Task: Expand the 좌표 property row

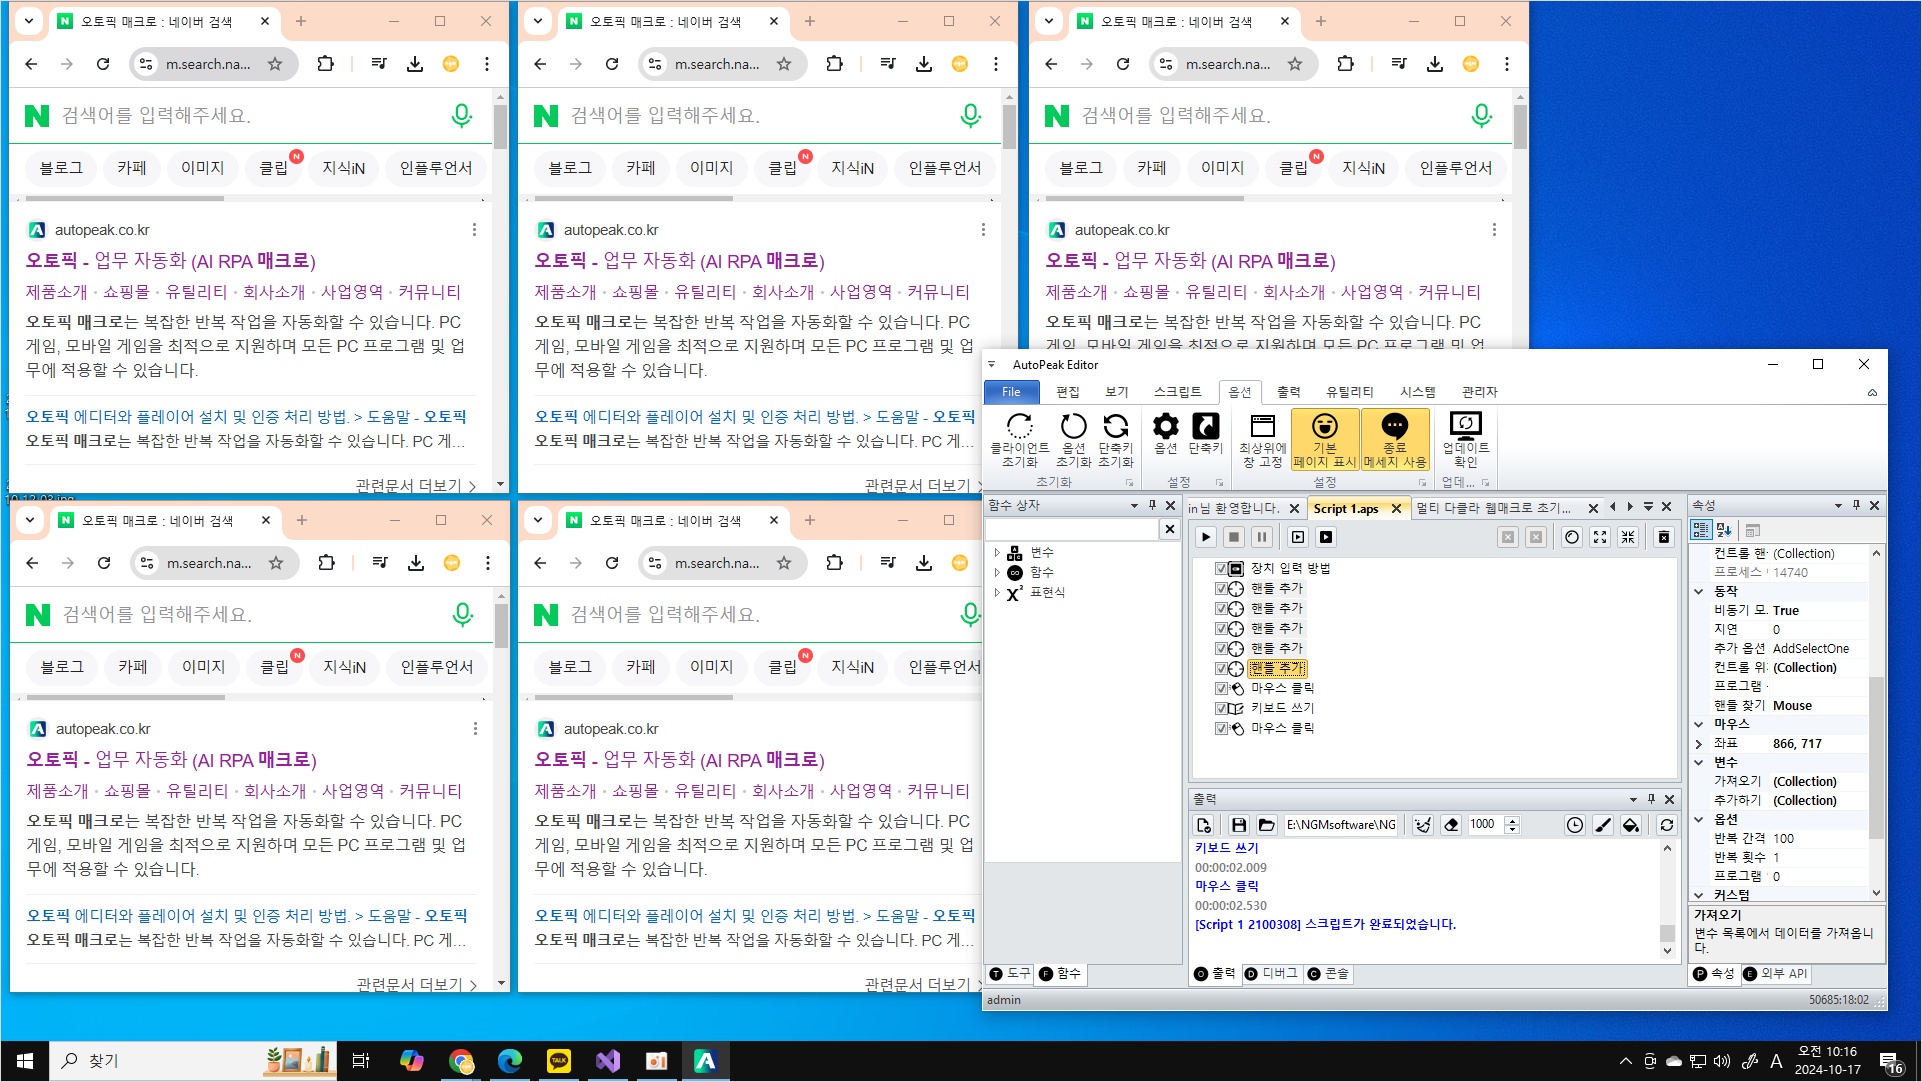Action: click(1699, 744)
